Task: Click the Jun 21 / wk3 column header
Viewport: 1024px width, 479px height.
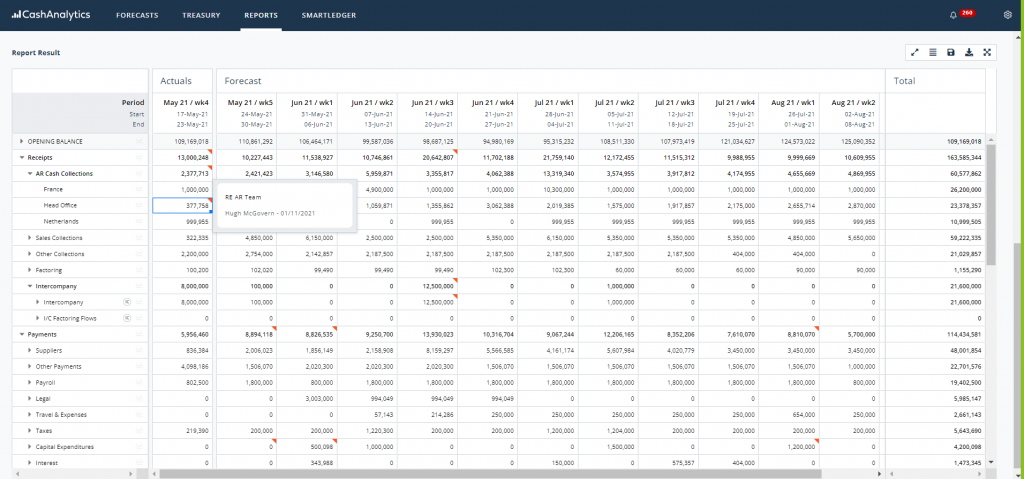Action: coord(428,113)
